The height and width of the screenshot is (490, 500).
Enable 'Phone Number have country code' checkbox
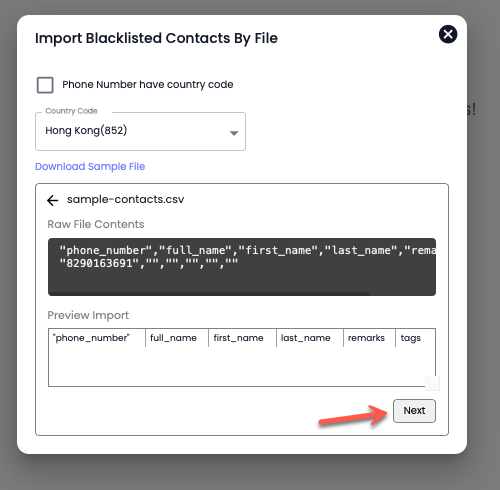point(45,85)
